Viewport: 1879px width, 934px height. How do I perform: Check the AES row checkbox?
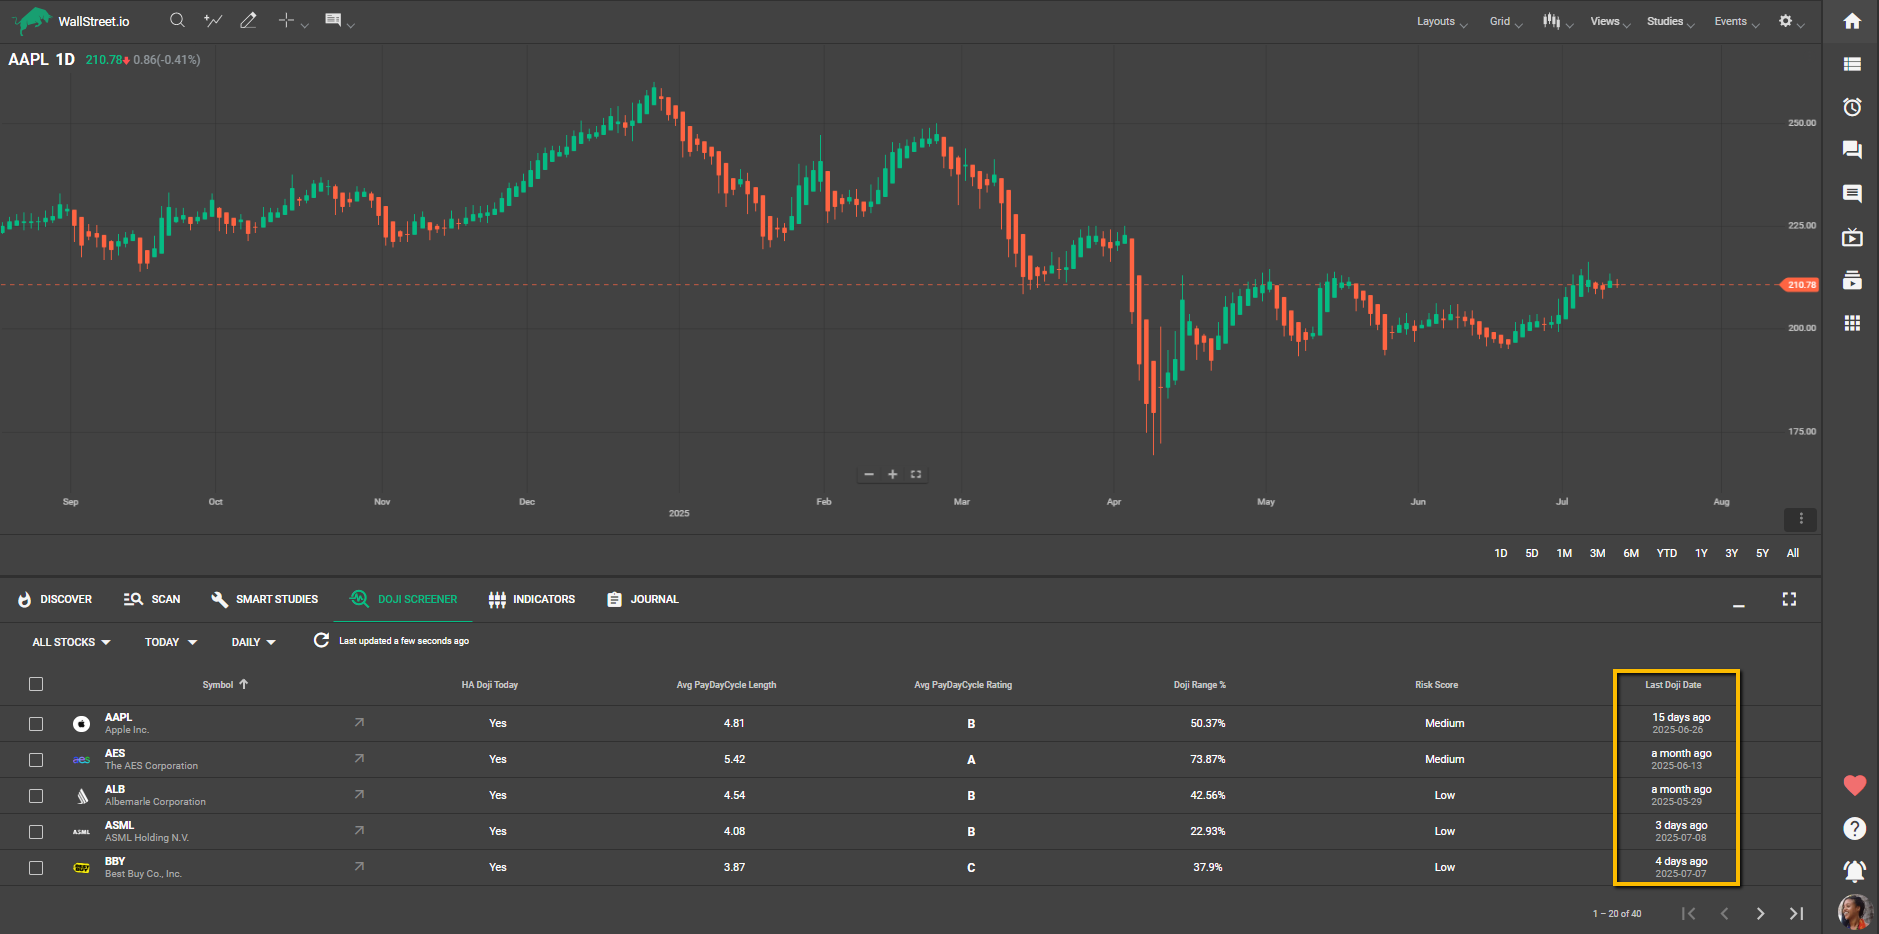pyautogui.click(x=36, y=760)
